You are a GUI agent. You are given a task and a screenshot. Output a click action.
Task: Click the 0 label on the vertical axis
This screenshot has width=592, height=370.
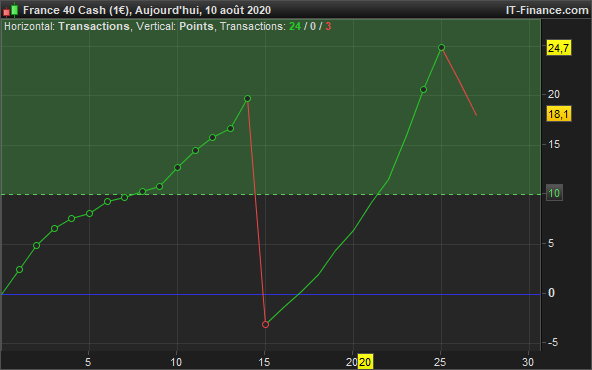[x=551, y=293]
